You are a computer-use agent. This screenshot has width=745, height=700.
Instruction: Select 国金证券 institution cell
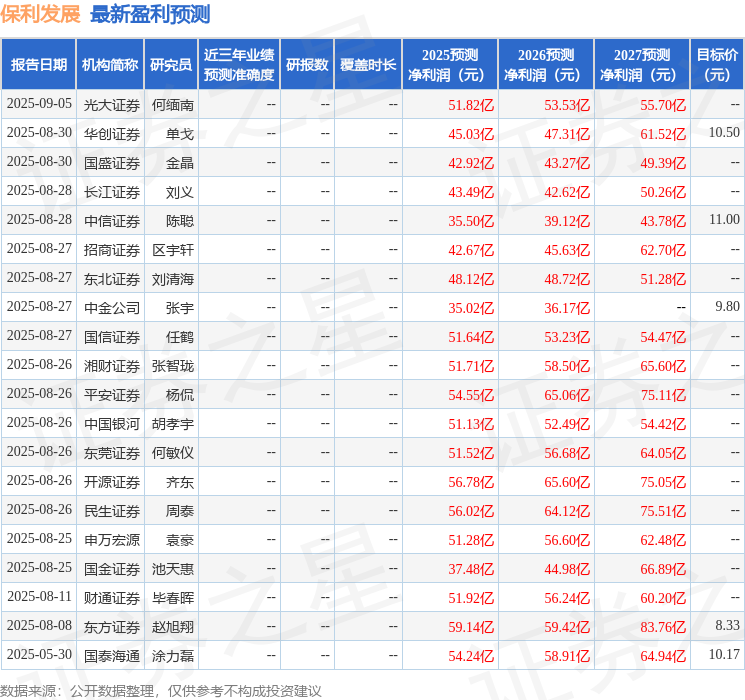(112, 569)
